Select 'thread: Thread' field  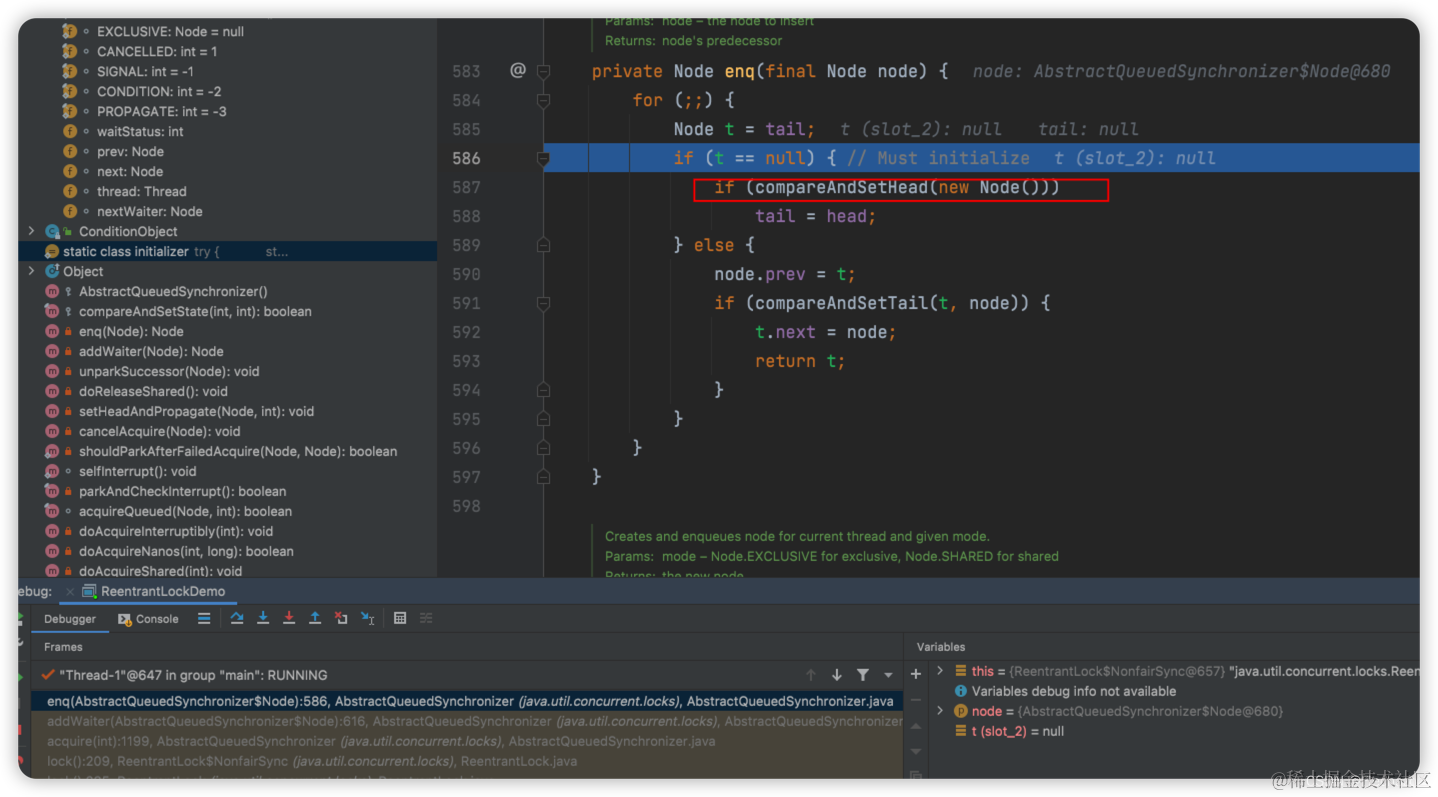click(x=141, y=191)
